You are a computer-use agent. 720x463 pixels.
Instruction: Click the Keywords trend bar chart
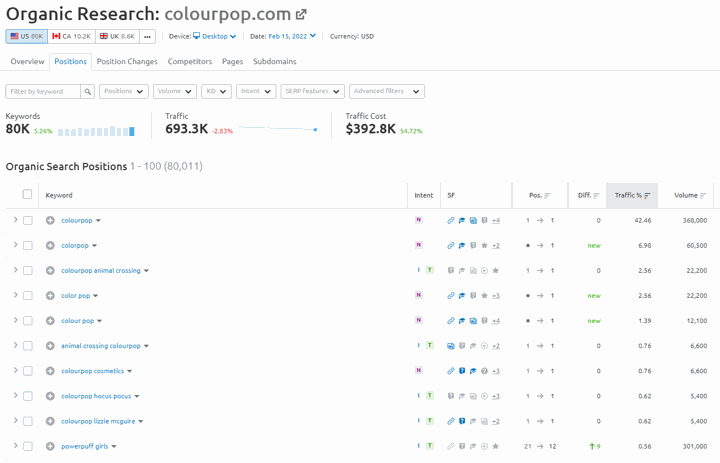tap(96, 131)
